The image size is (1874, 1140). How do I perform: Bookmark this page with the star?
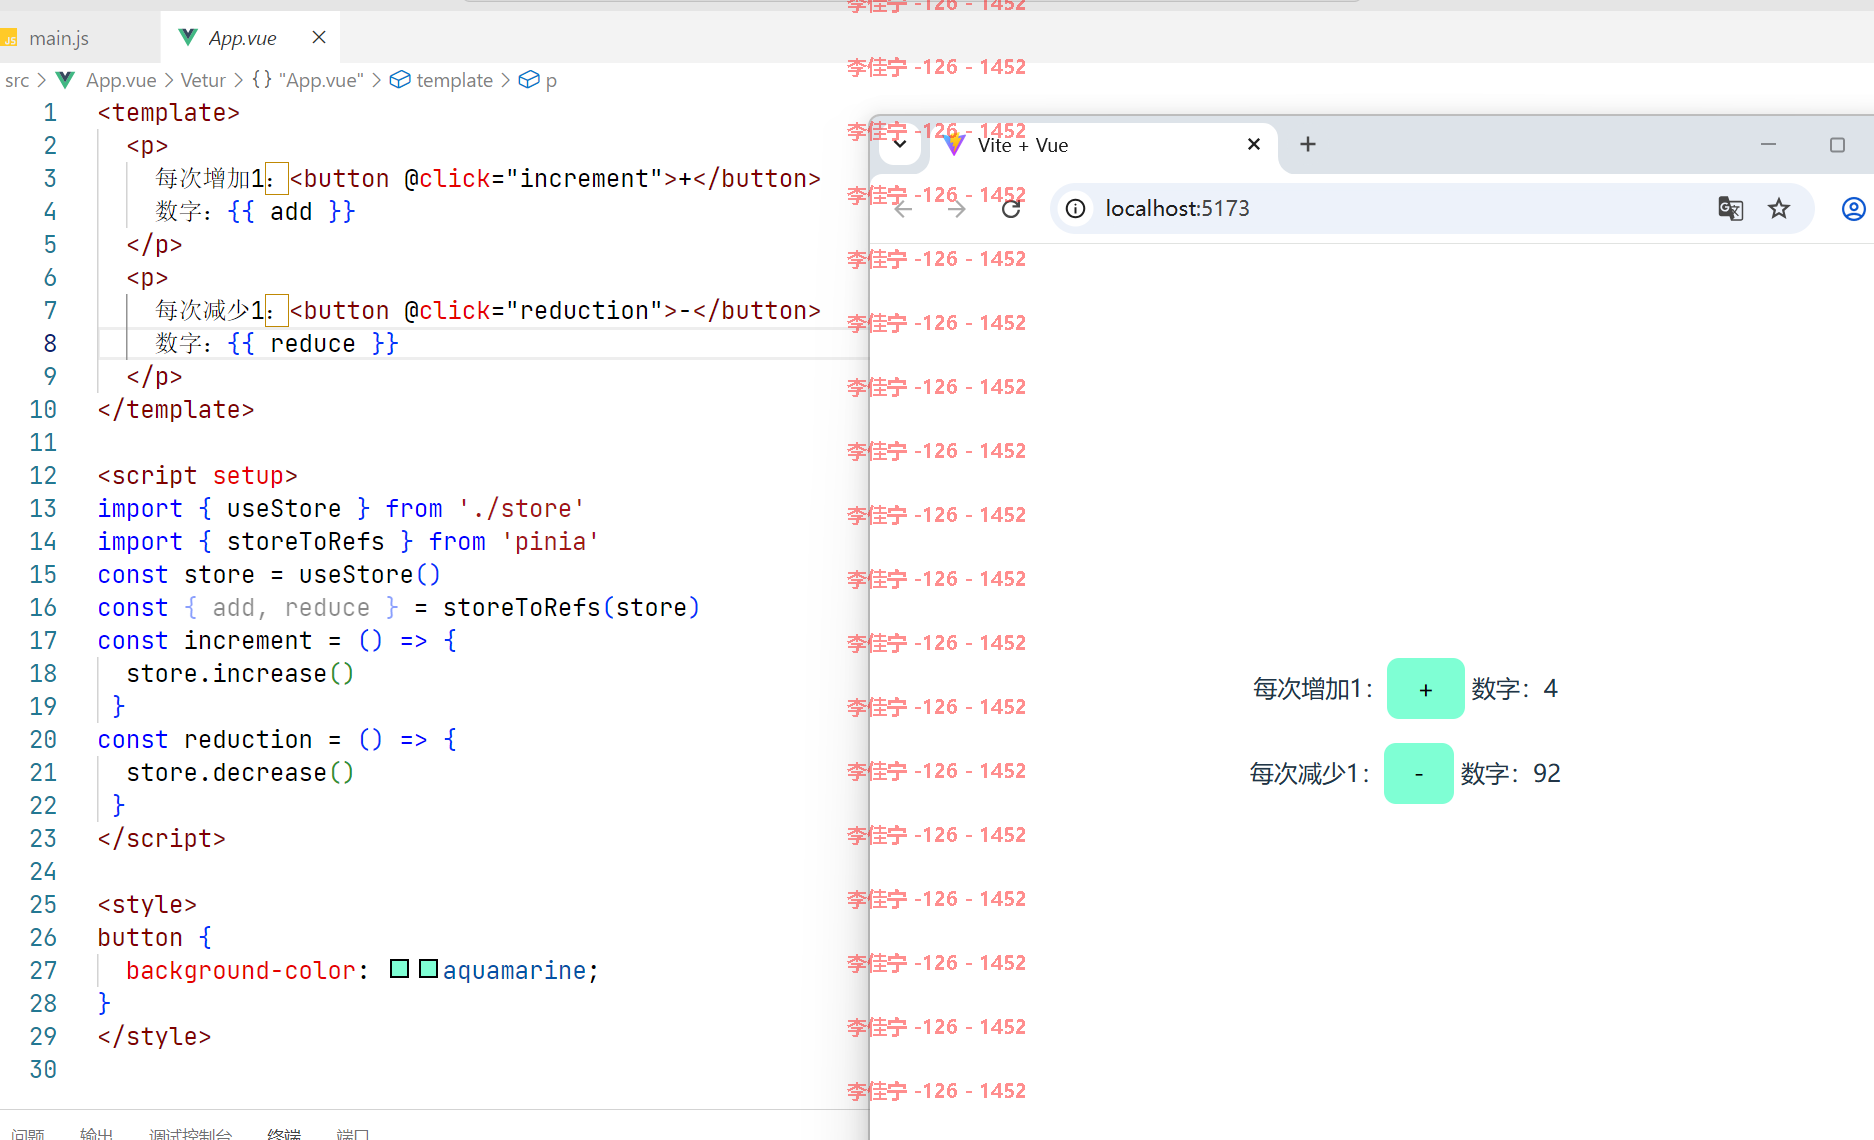(x=1778, y=208)
